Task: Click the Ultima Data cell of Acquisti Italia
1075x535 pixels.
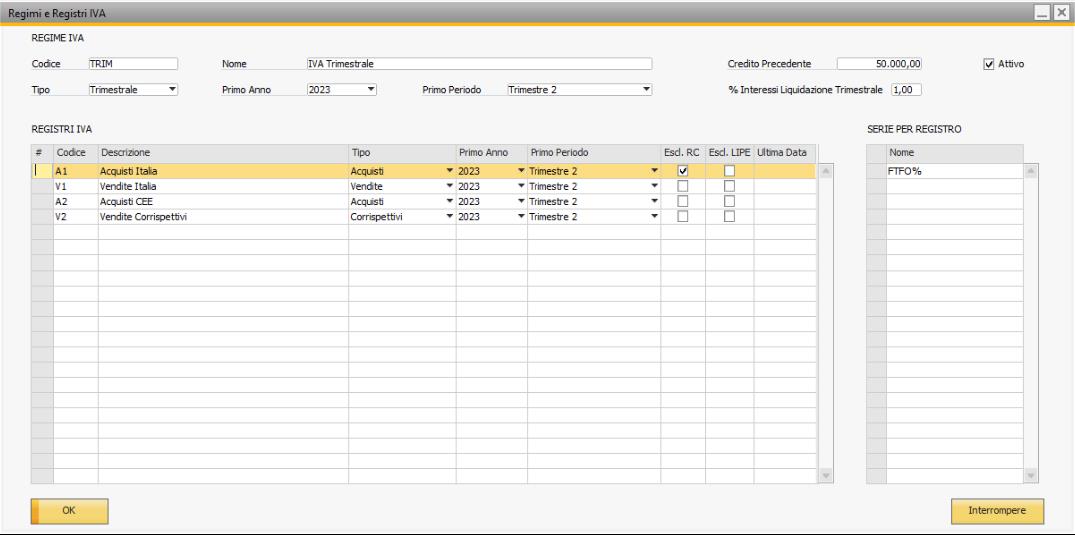Action: click(x=785, y=171)
